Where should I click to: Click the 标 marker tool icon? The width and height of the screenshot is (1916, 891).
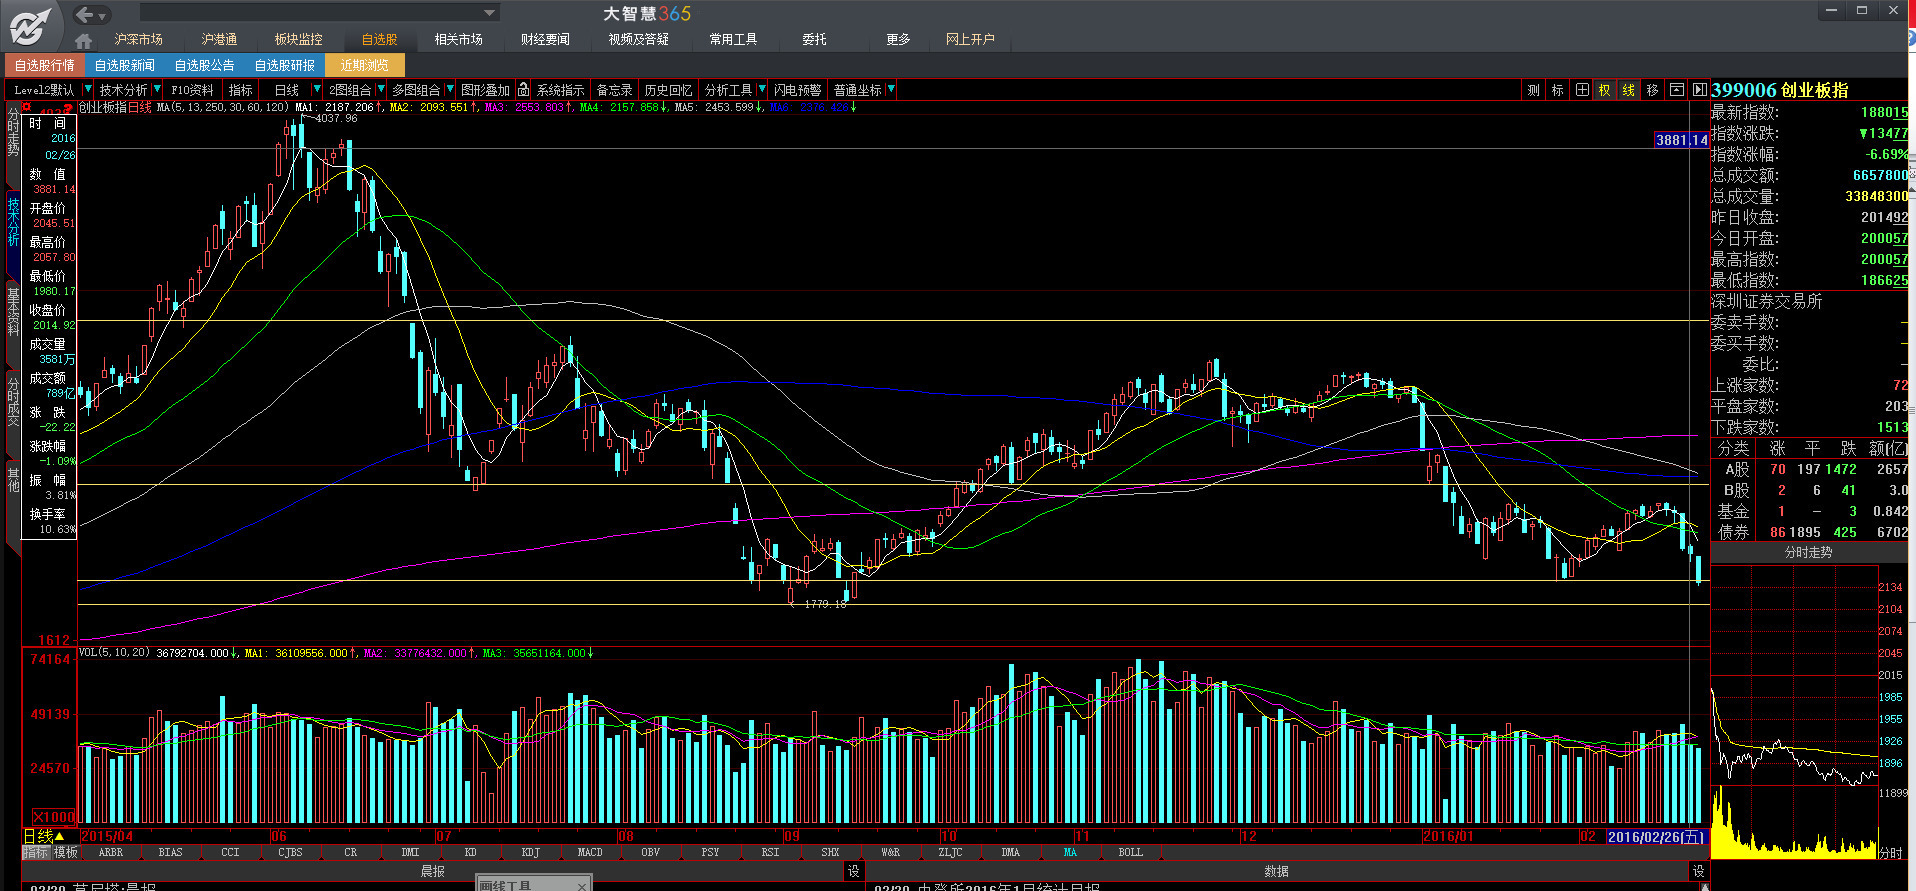pos(1557,90)
